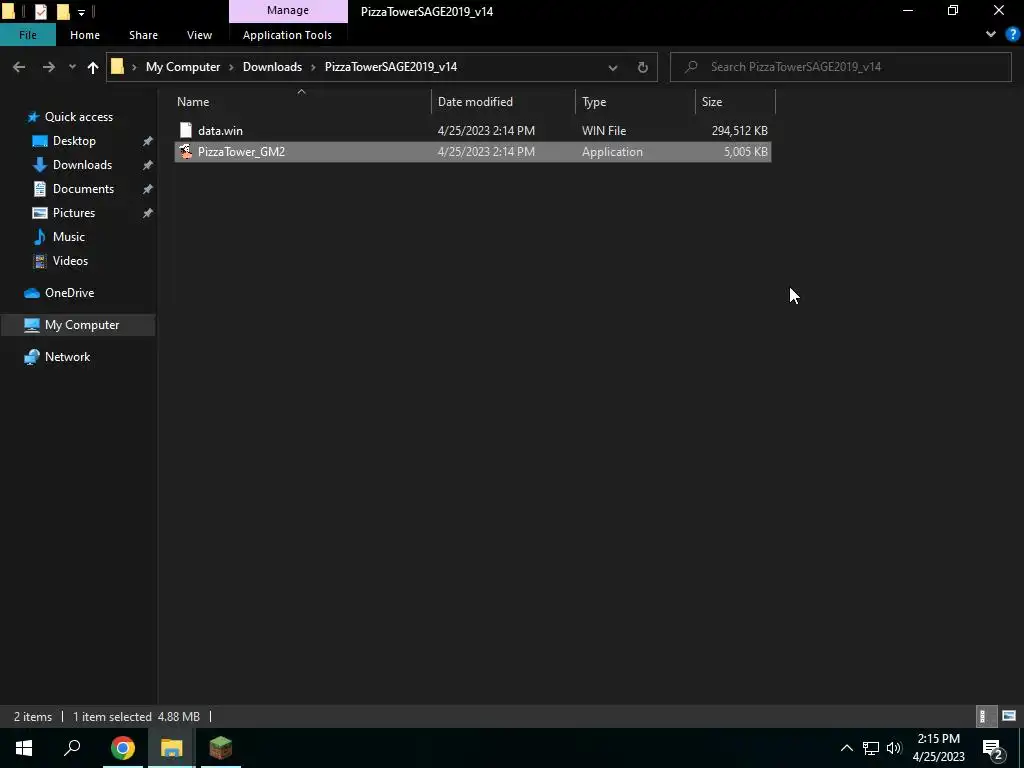Click the 4/25/2023 date of data.win
Image resolution: width=1024 pixels, height=768 pixels.
487,131
